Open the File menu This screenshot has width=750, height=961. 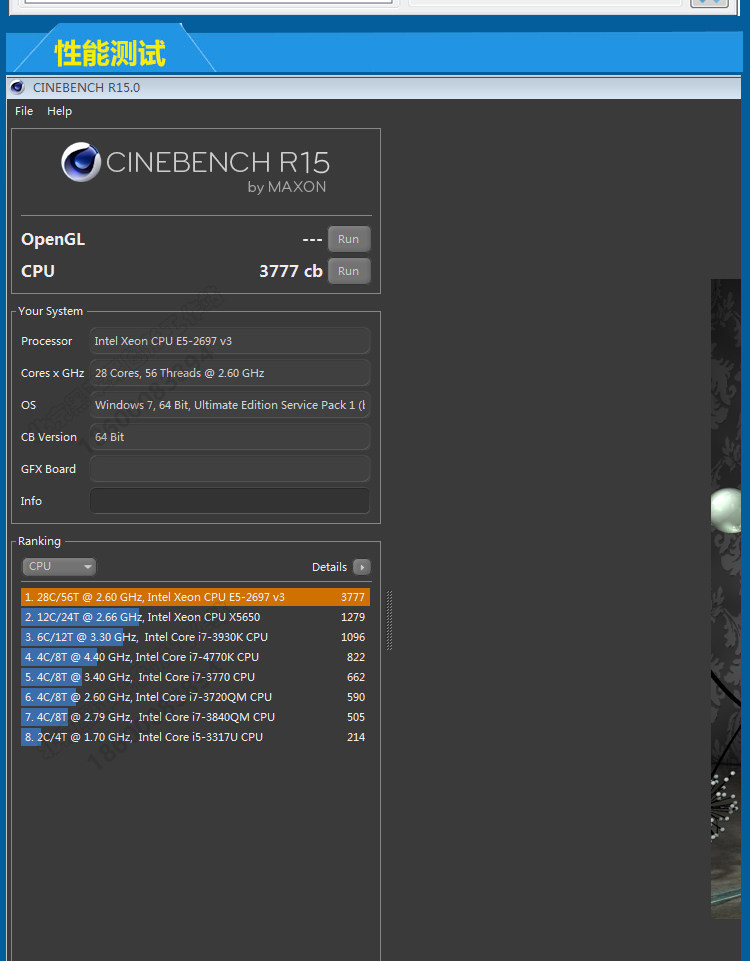[x=24, y=111]
